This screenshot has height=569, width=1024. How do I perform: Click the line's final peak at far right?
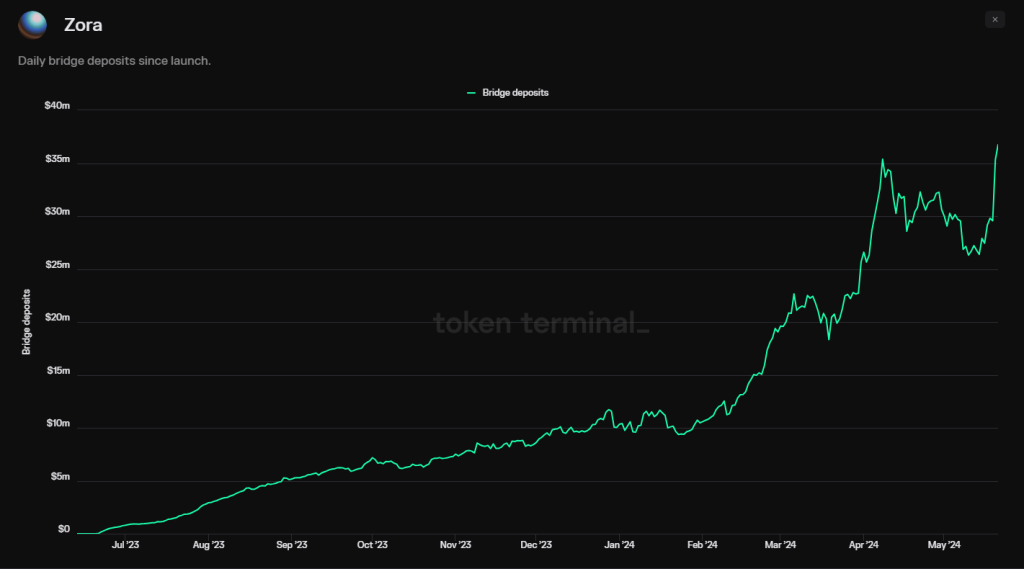pos(997,146)
